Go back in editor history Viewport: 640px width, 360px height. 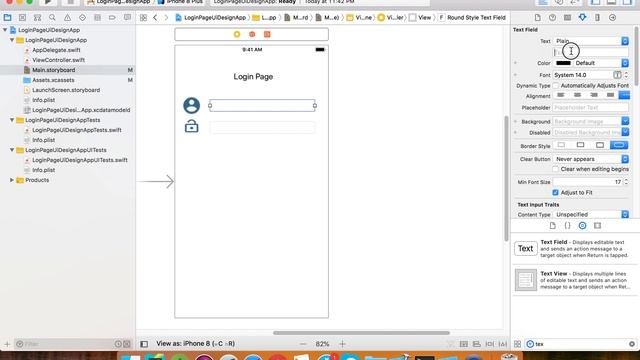click(155, 18)
